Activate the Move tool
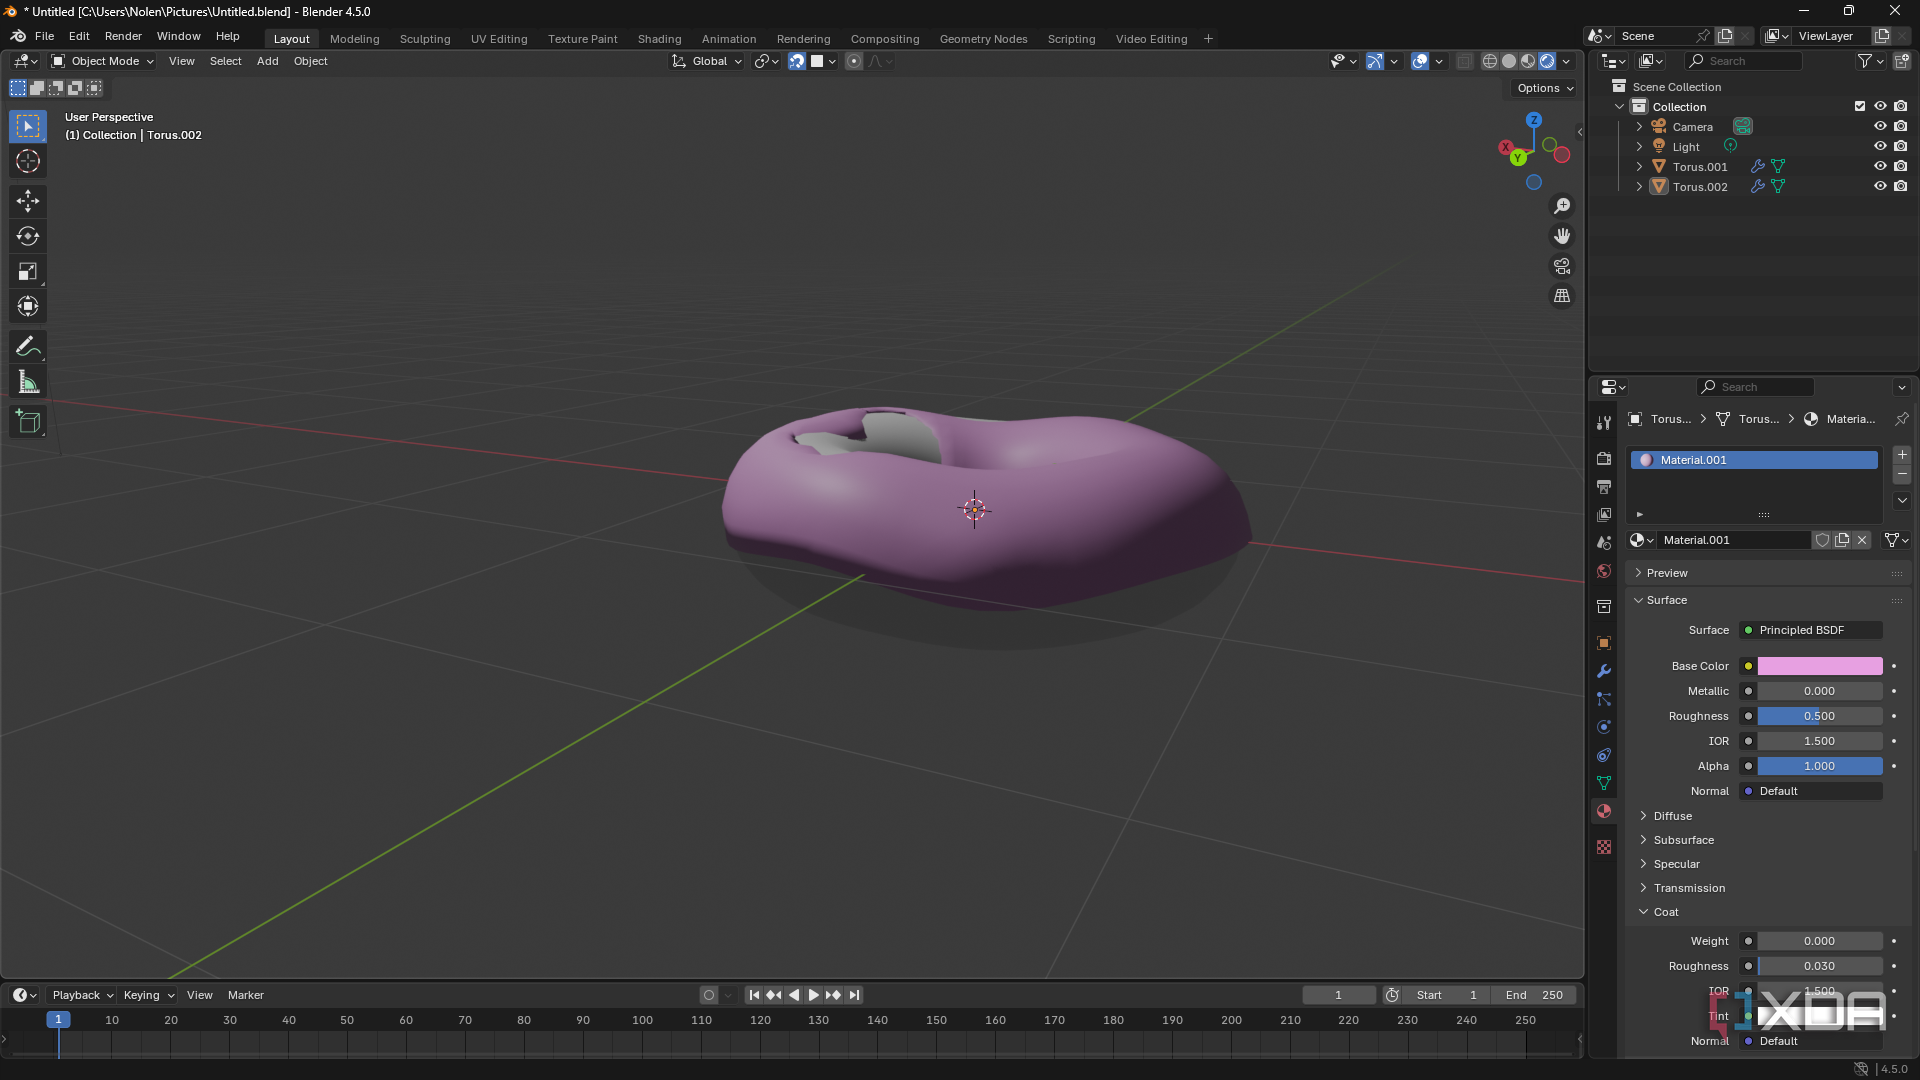 click(x=28, y=201)
